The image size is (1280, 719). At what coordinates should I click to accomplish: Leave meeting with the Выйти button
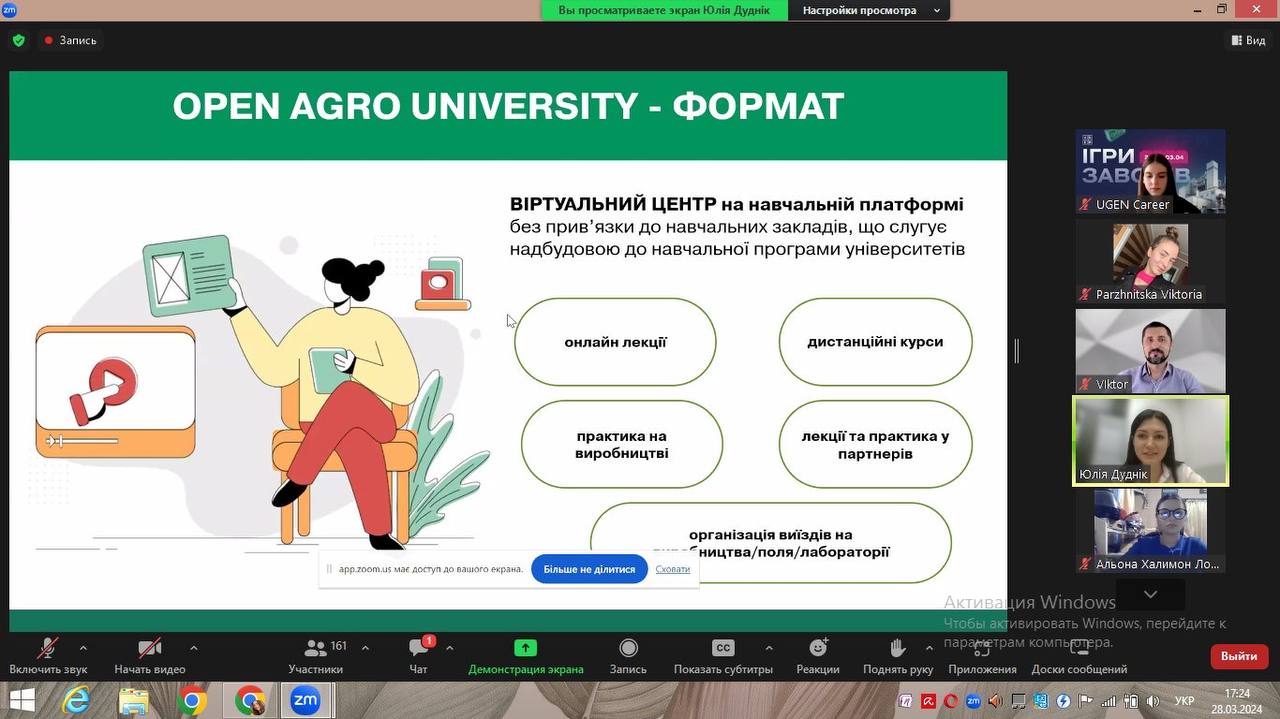coord(1239,656)
